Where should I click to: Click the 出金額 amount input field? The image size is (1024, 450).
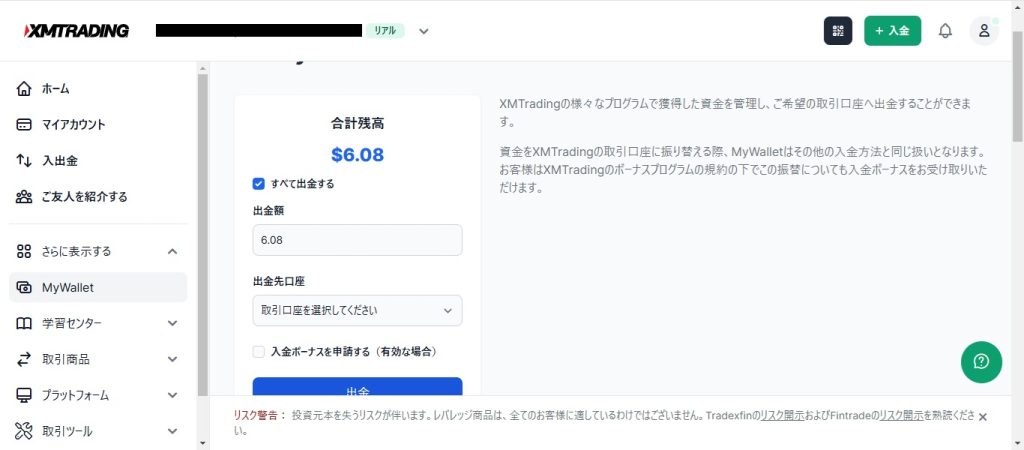click(x=357, y=240)
